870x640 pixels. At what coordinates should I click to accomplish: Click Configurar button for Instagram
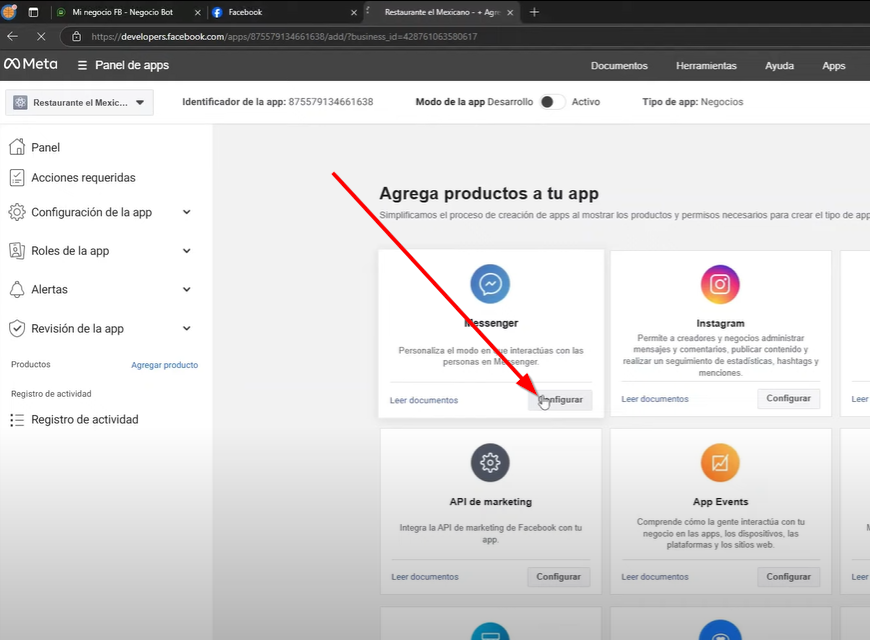pyautogui.click(x=788, y=399)
